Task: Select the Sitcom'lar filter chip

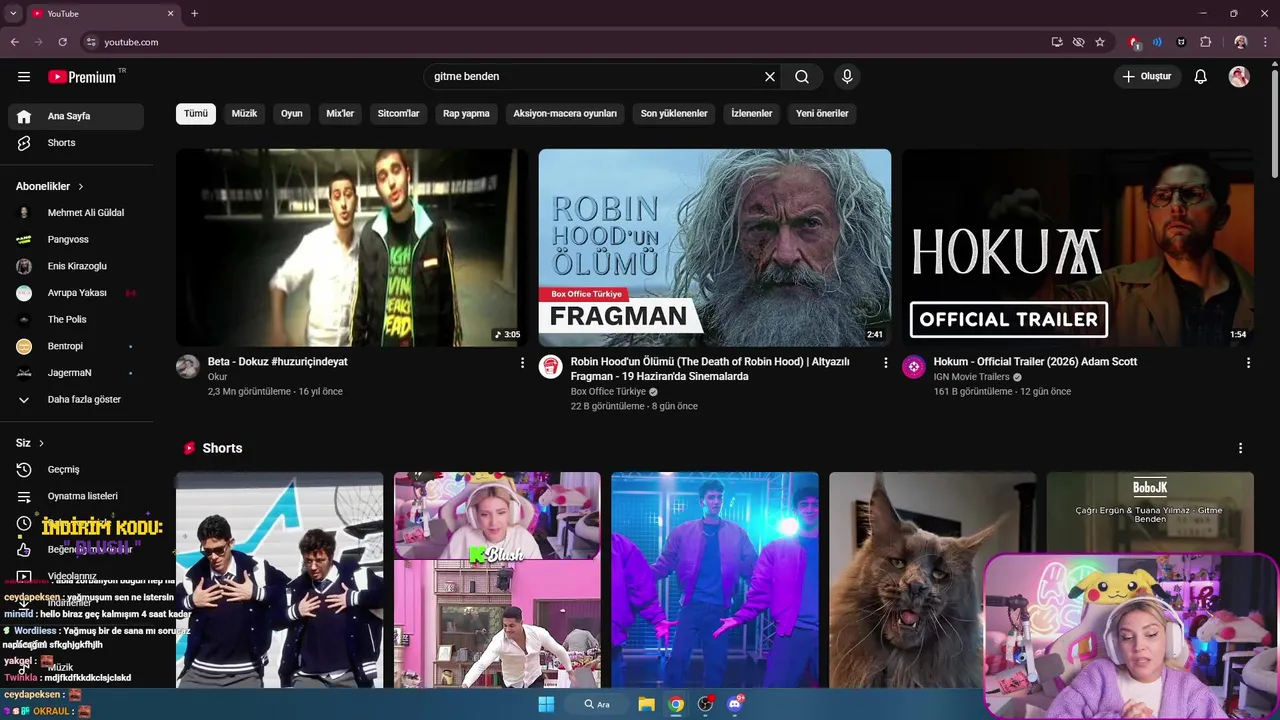Action: [x=398, y=113]
